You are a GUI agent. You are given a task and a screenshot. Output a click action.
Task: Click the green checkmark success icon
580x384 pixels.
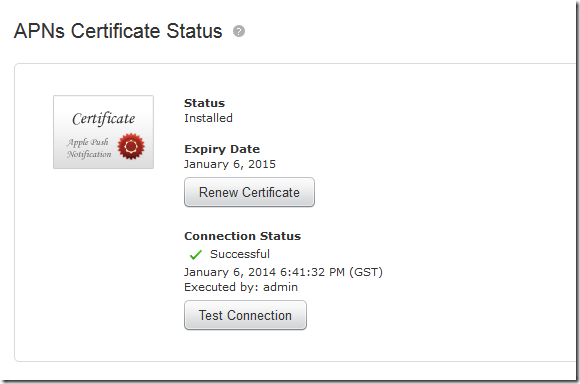pyautogui.click(x=195, y=255)
